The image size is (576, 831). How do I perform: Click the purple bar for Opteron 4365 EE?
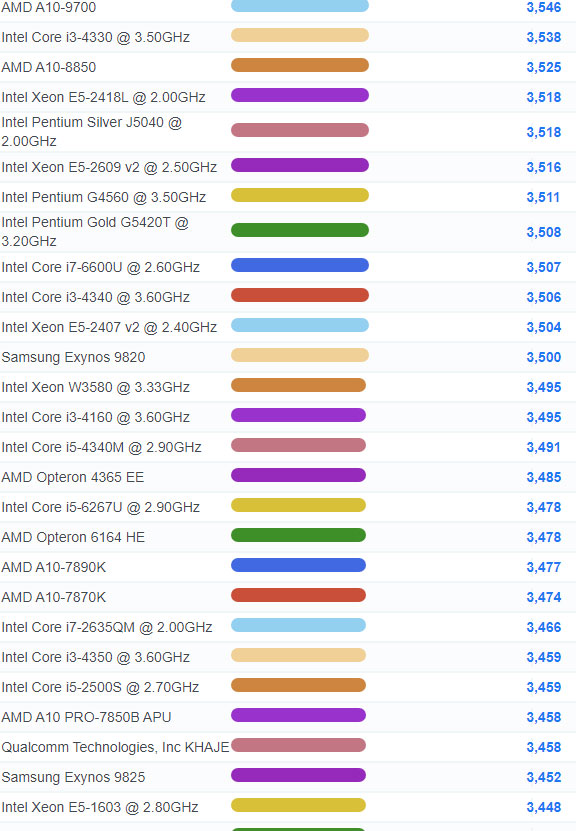click(x=298, y=475)
